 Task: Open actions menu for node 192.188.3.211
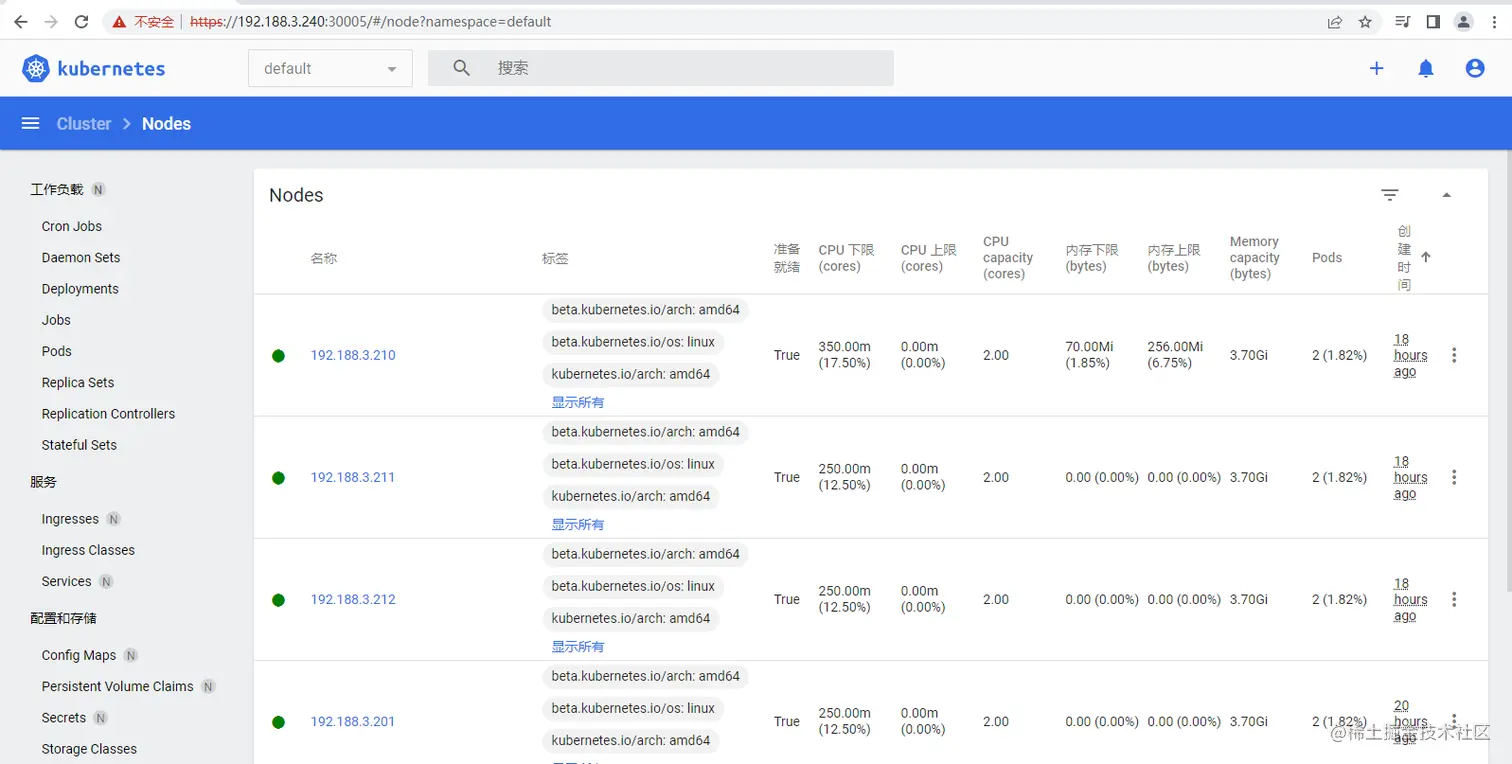point(1454,477)
